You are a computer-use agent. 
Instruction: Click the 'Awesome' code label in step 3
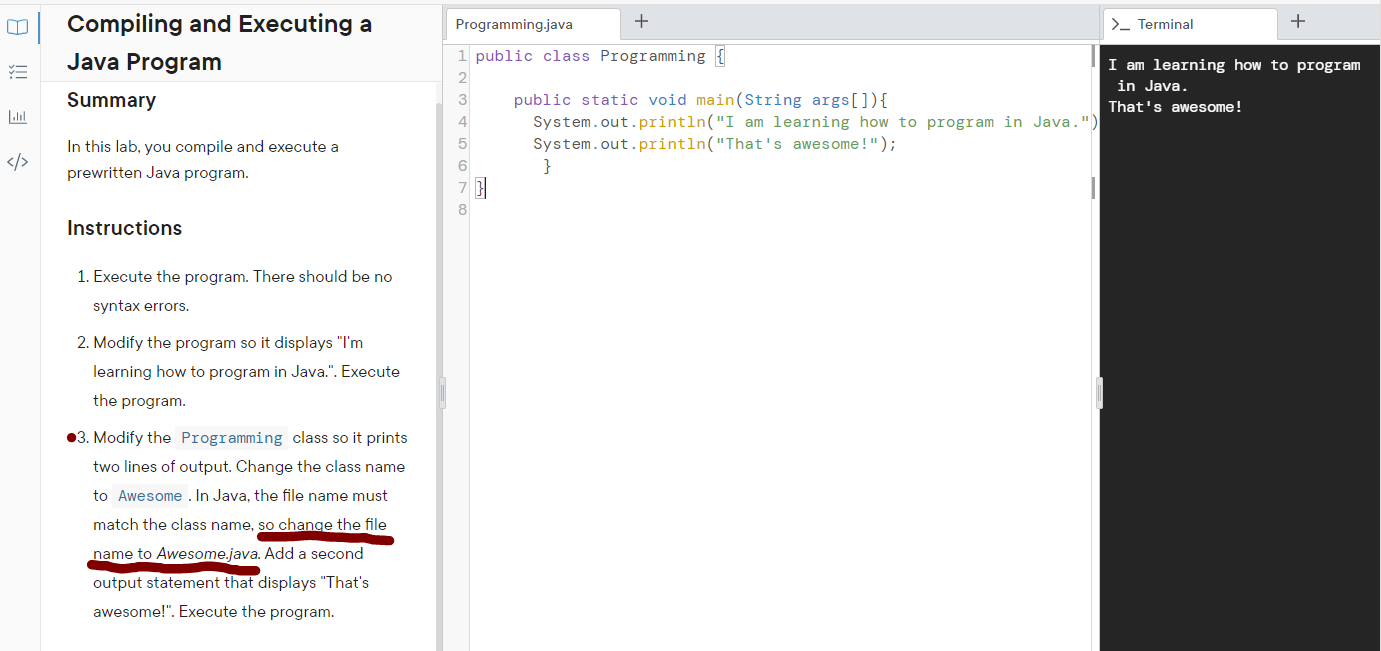coord(150,496)
